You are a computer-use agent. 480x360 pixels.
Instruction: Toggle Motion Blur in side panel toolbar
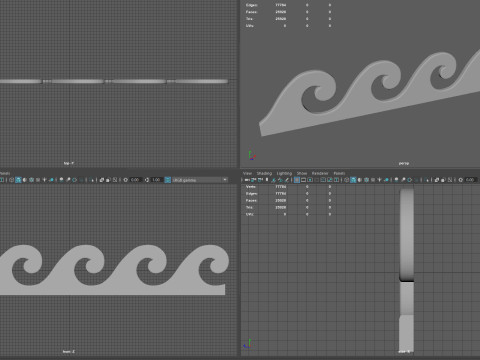403,180
